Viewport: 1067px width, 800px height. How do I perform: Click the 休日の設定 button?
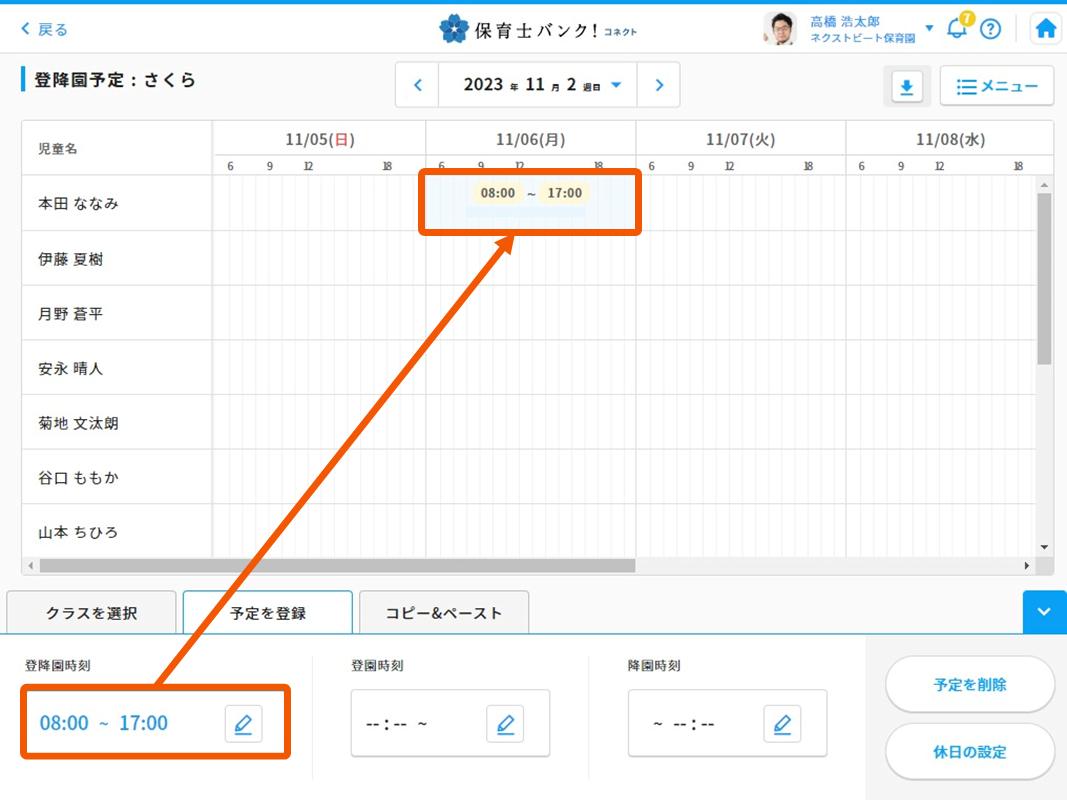970,752
